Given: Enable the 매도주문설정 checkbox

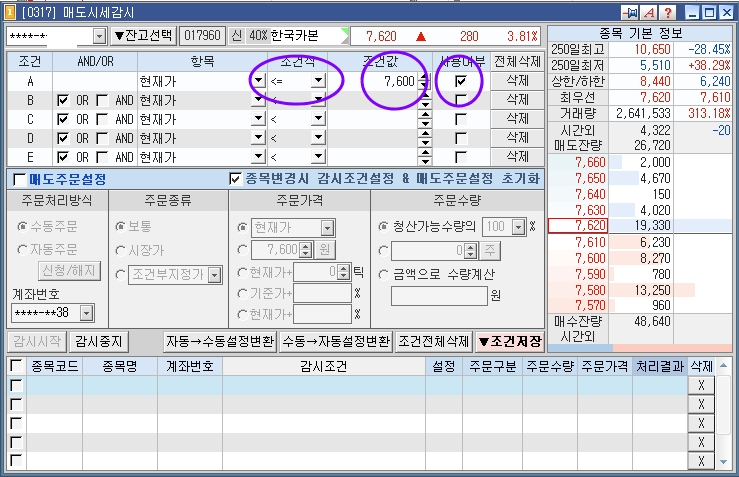Looking at the screenshot, I should tap(20, 180).
